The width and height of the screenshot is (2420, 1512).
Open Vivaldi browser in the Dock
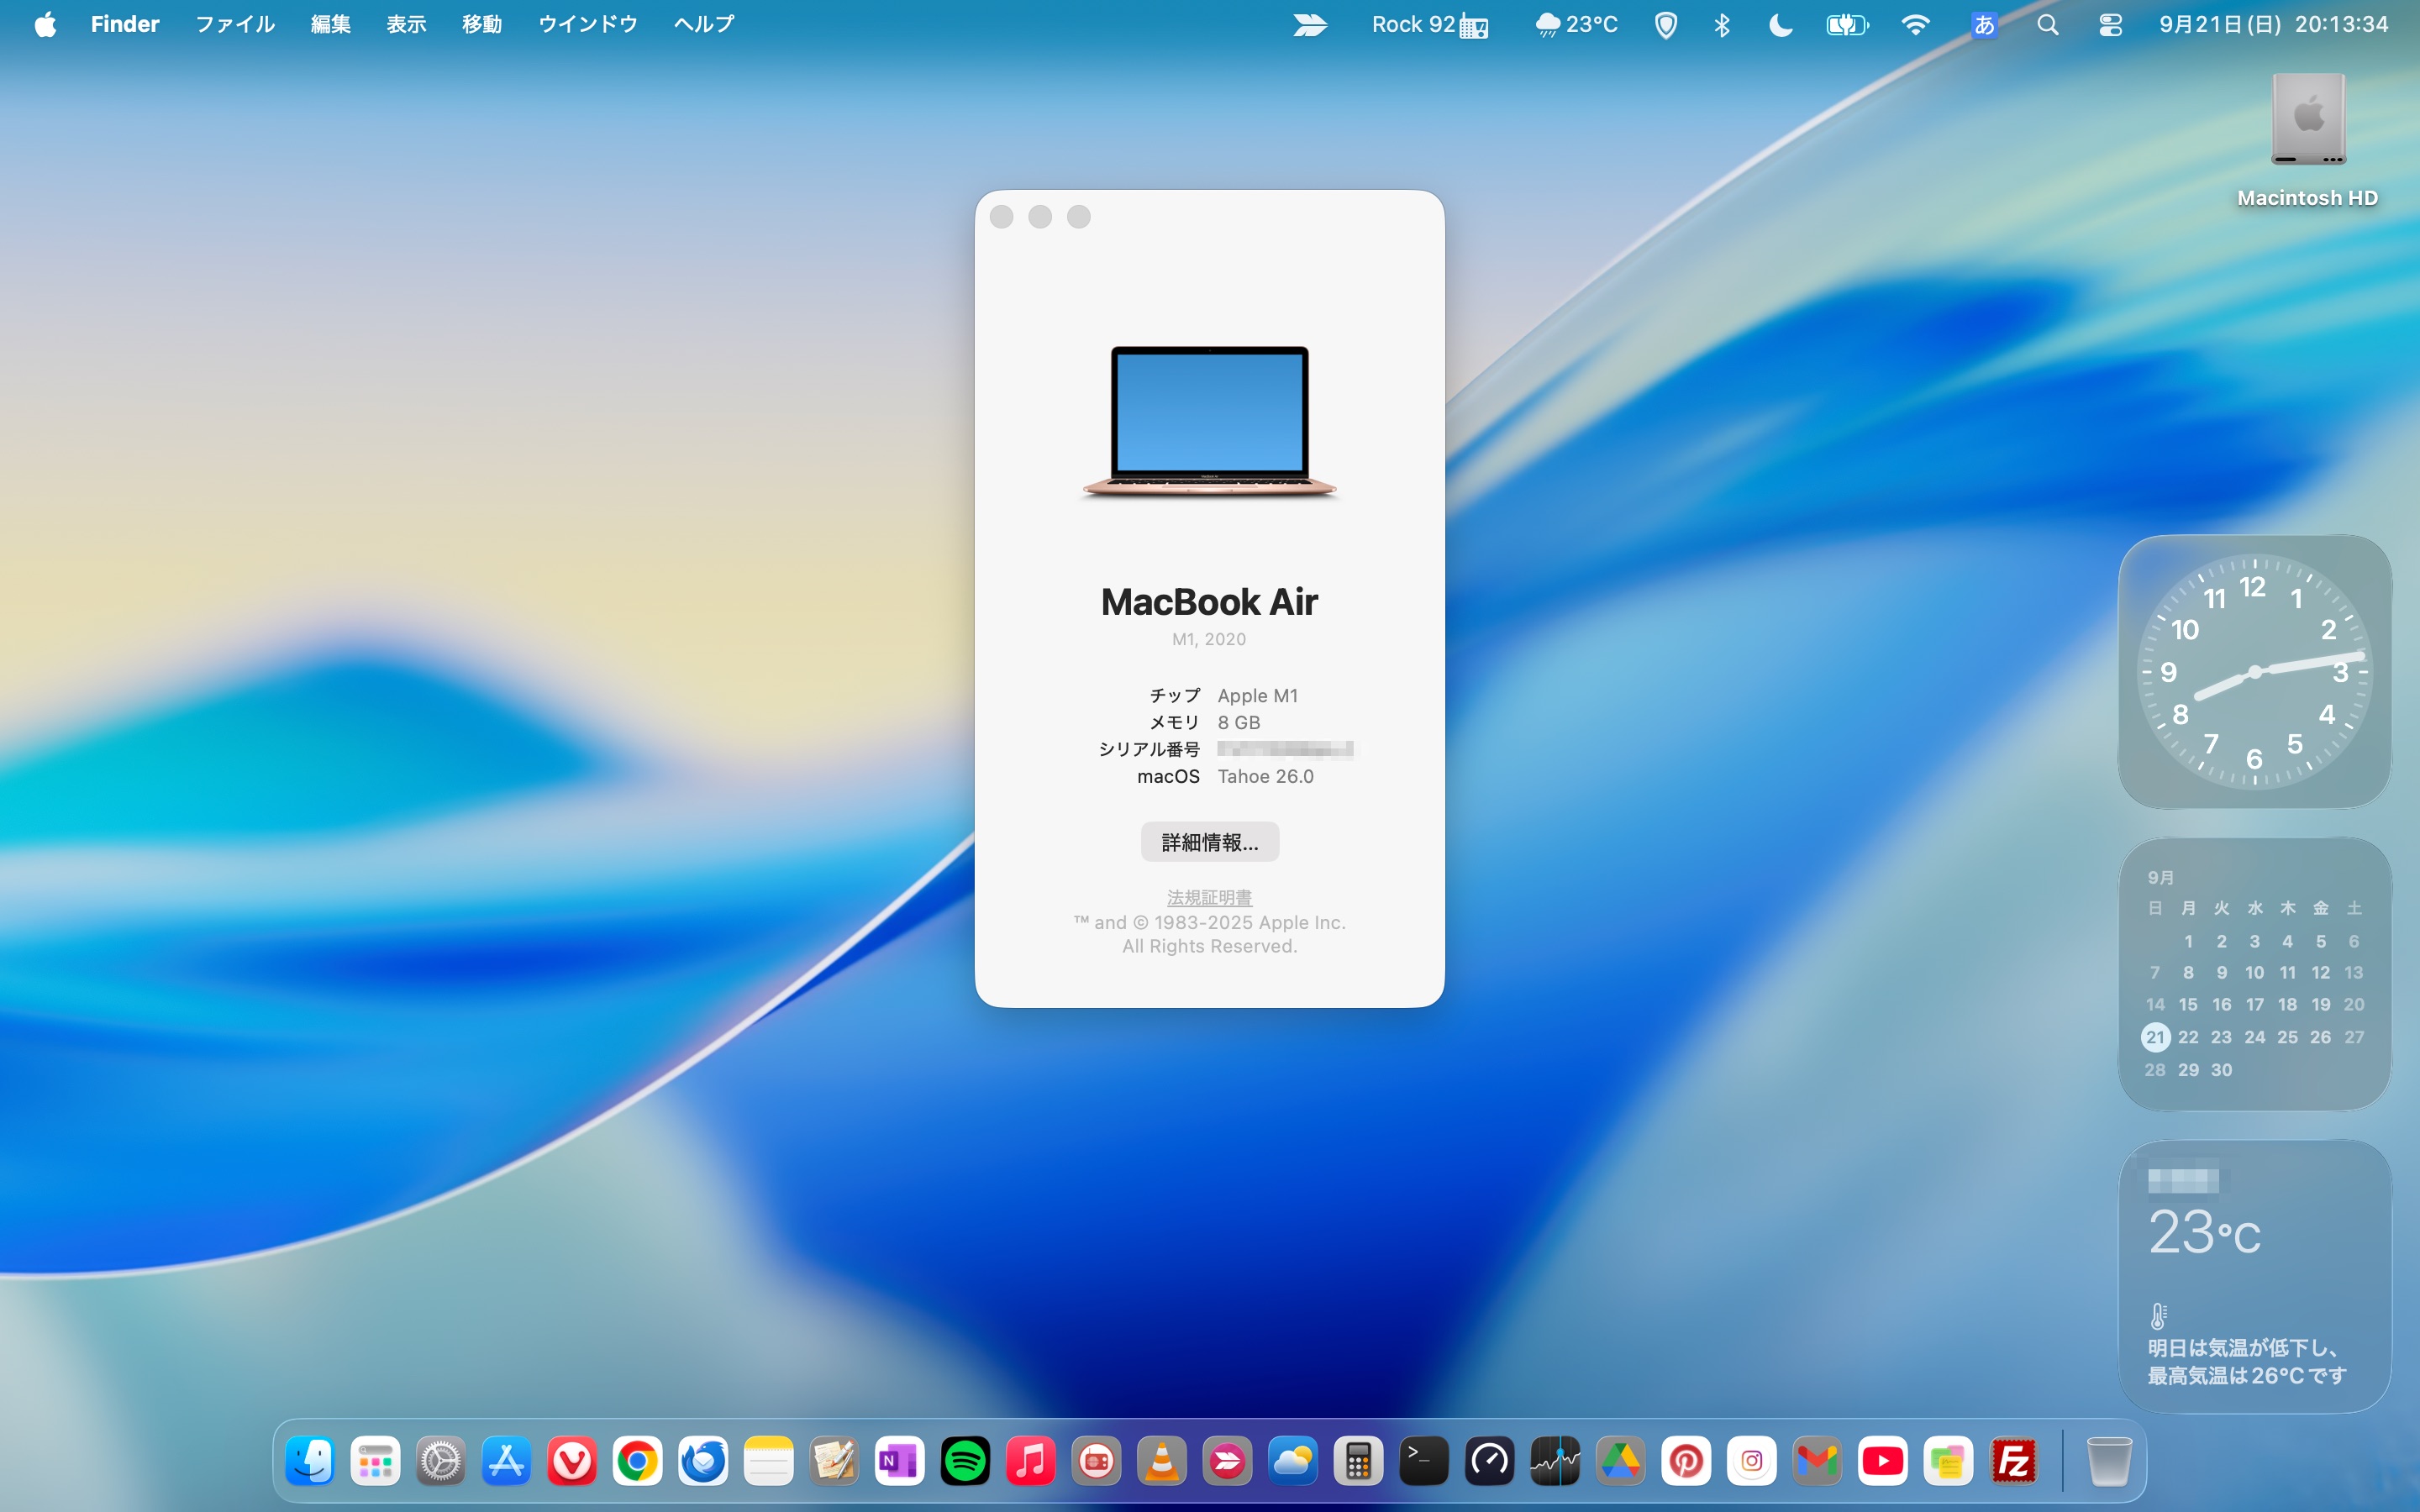pos(572,1462)
